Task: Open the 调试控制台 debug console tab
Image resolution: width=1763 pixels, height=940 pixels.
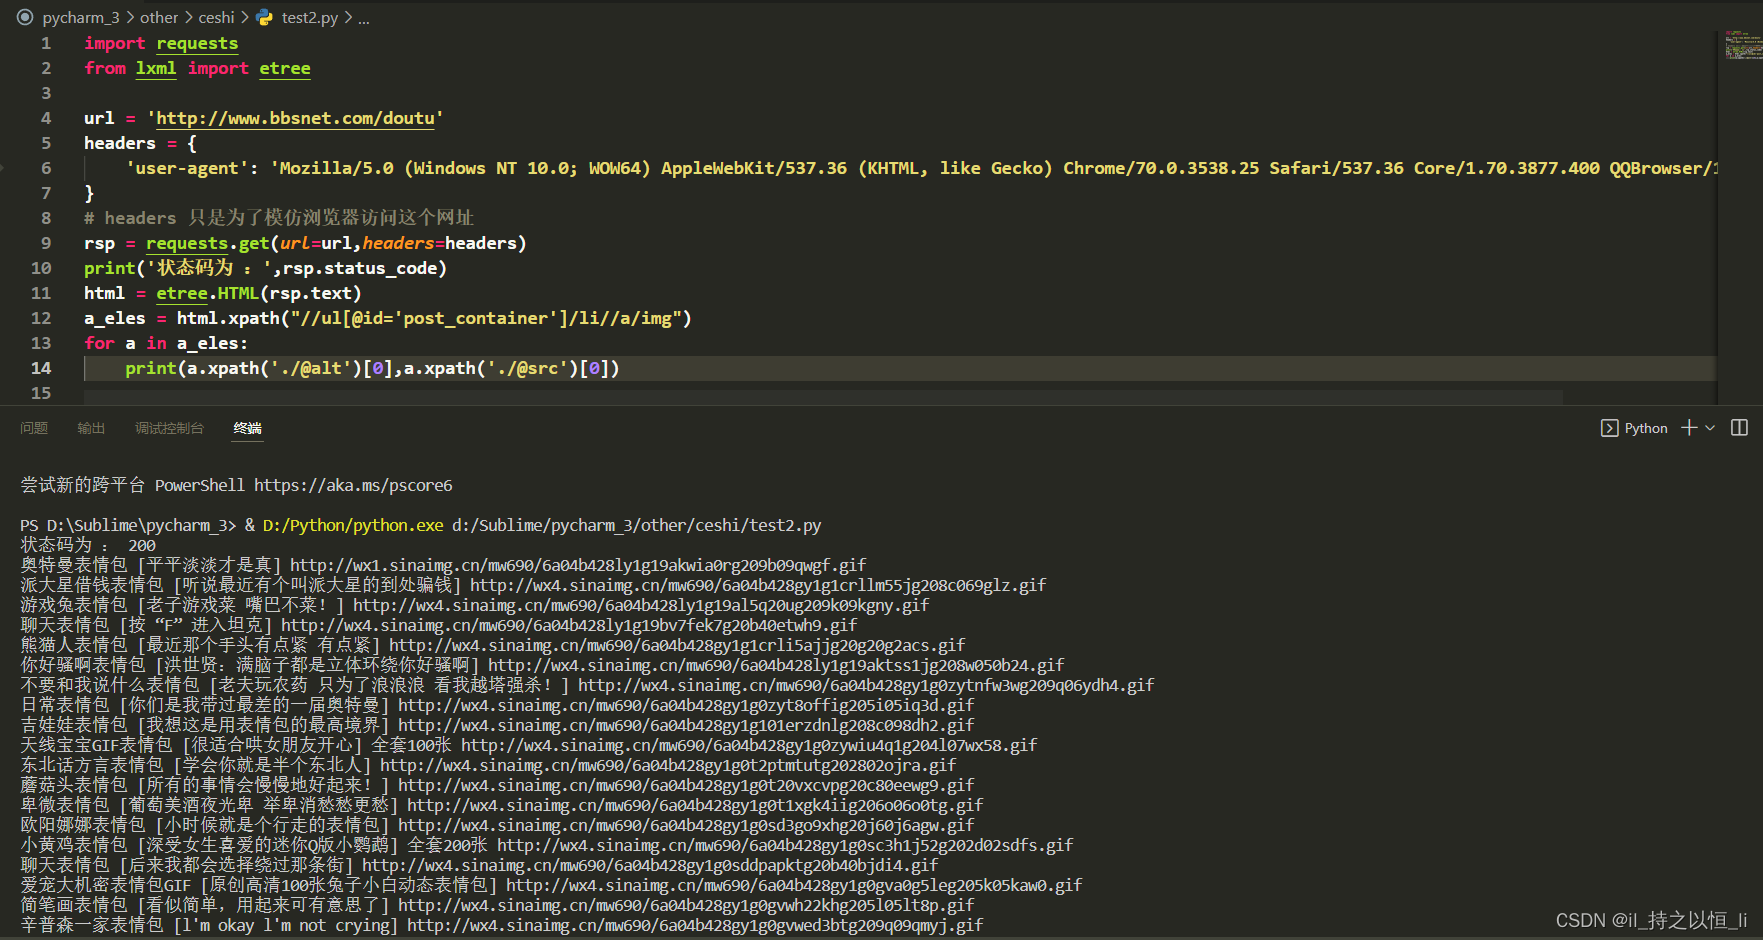Action: pyautogui.click(x=169, y=428)
